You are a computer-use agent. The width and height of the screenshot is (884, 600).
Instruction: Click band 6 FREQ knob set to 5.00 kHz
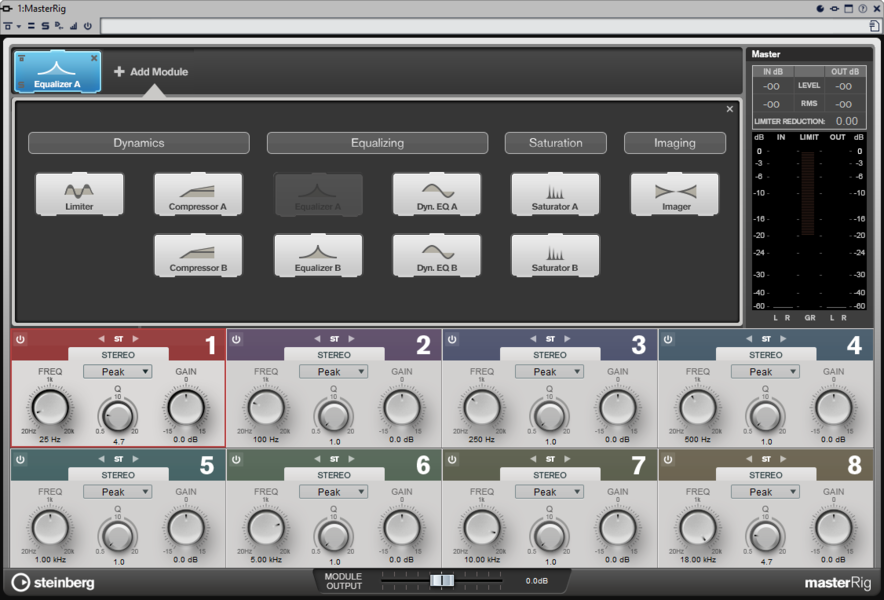(266, 528)
